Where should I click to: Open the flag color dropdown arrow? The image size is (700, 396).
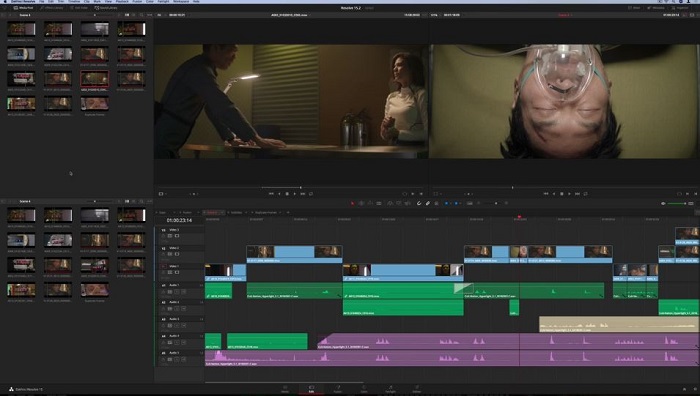pos(450,203)
